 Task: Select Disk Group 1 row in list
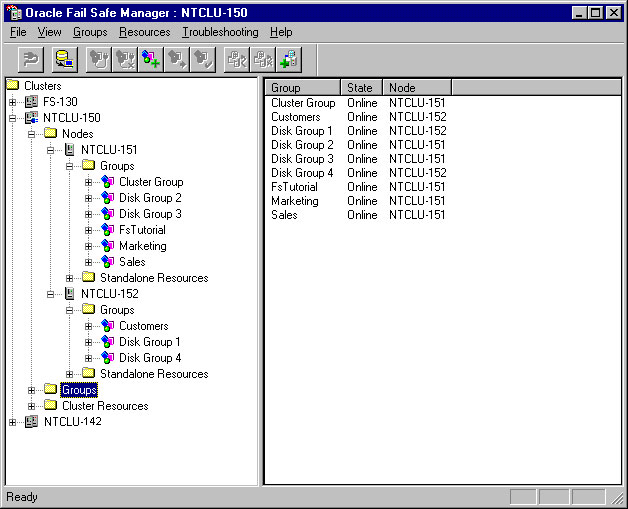[x=302, y=131]
